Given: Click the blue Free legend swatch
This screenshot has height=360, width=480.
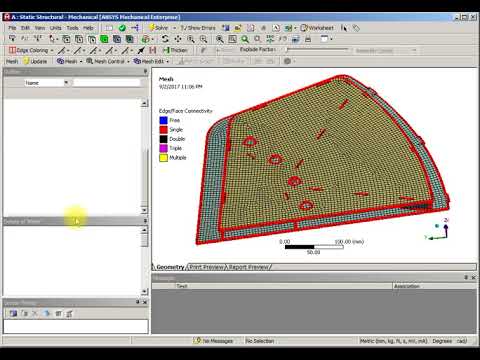Looking at the screenshot, I should (163, 120).
